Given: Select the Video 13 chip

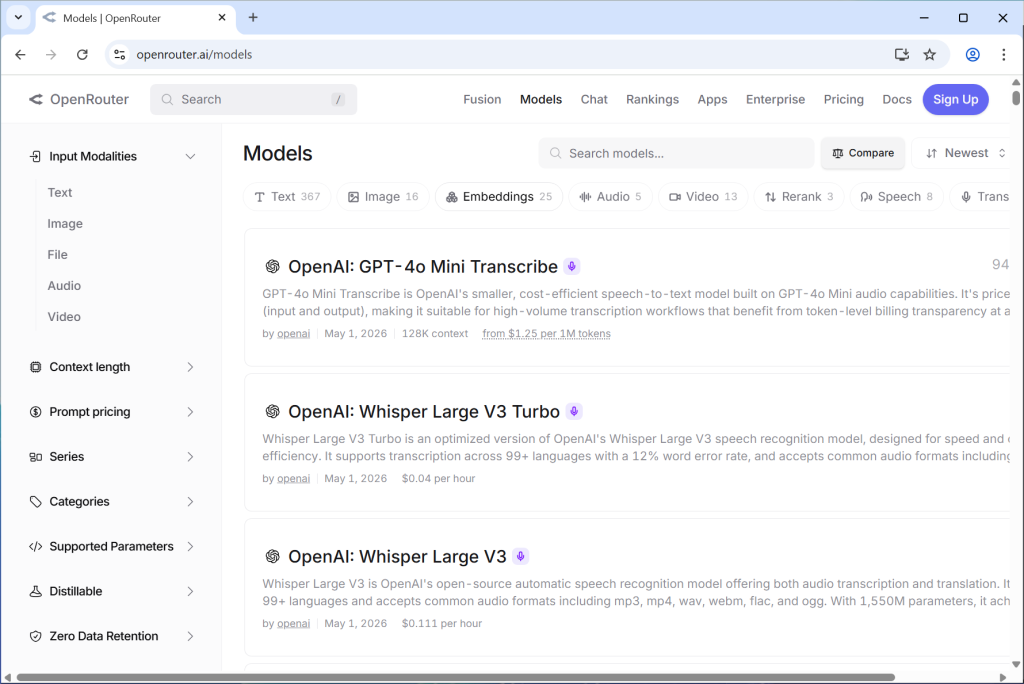Looking at the screenshot, I should pyautogui.click(x=703, y=197).
